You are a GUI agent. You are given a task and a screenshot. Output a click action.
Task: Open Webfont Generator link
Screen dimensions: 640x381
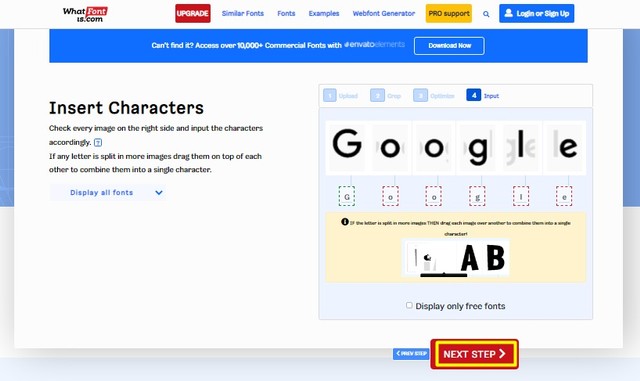click(384, 13)
